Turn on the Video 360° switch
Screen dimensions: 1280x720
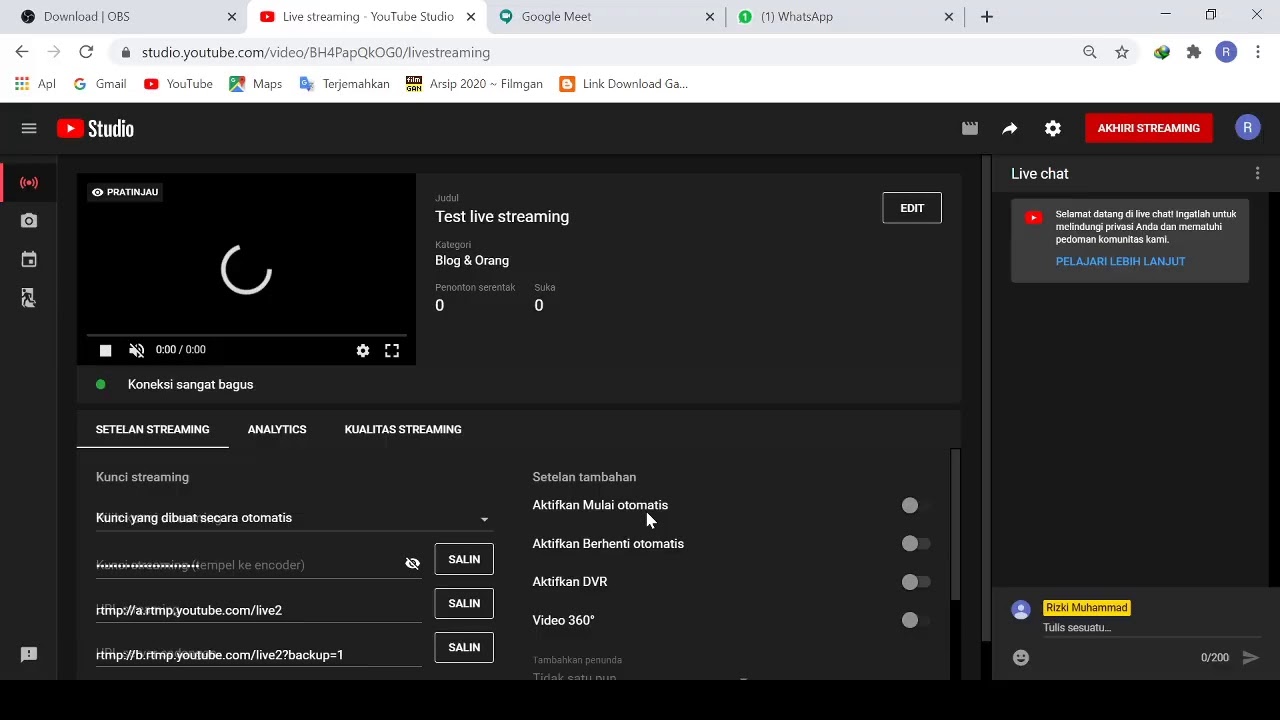point(915,620)
